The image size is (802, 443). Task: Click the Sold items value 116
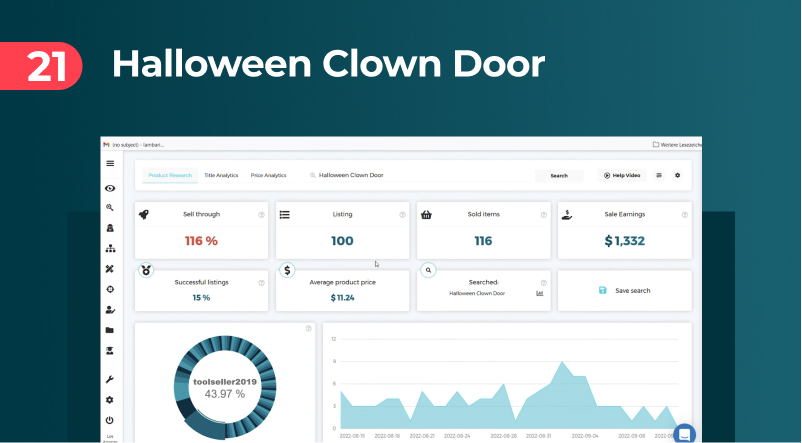(x=483, y=241)
